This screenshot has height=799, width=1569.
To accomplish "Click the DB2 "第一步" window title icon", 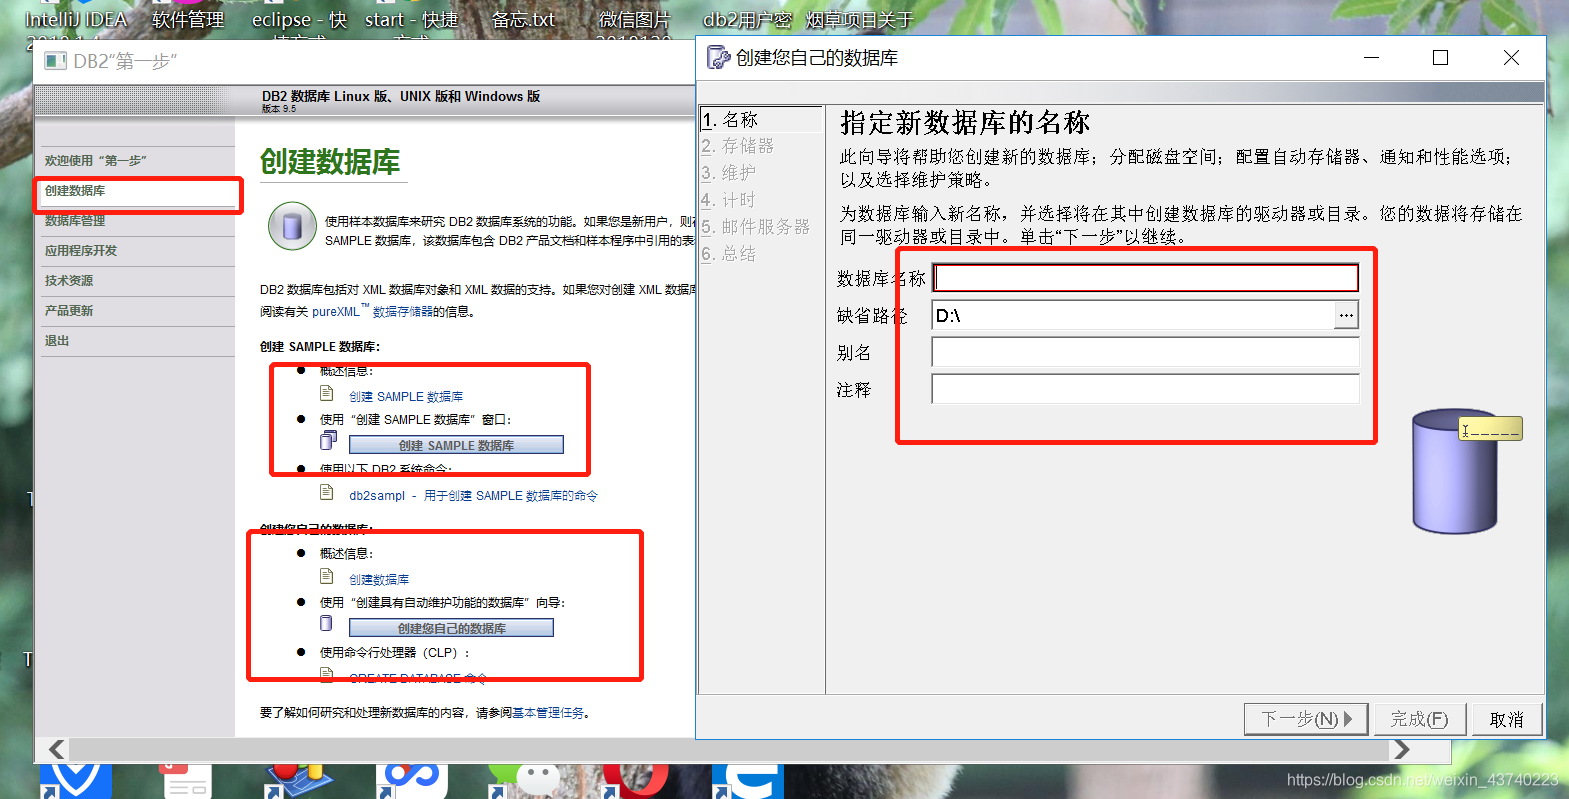I will coord(55,61).
